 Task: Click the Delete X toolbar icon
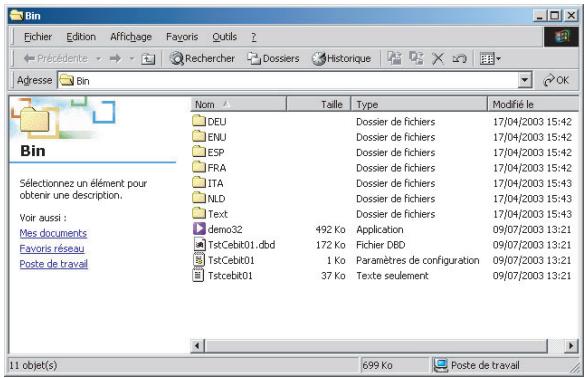coord(438,59)
